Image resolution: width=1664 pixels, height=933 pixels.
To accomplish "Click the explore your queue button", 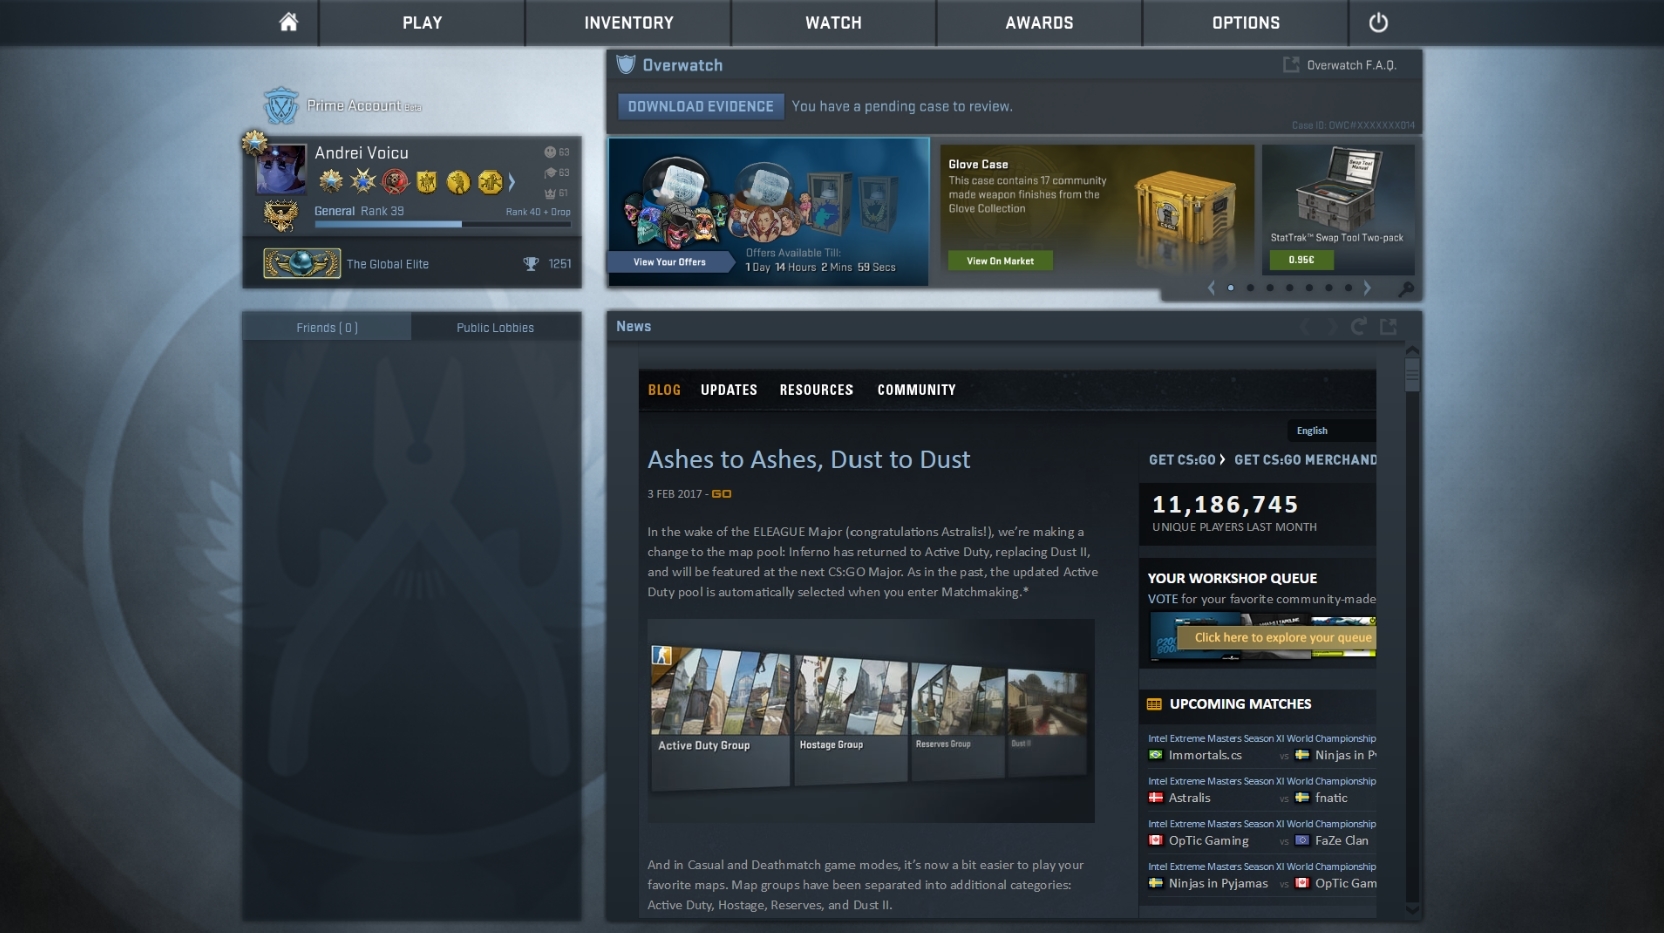I will click(x=1276, y=637).
